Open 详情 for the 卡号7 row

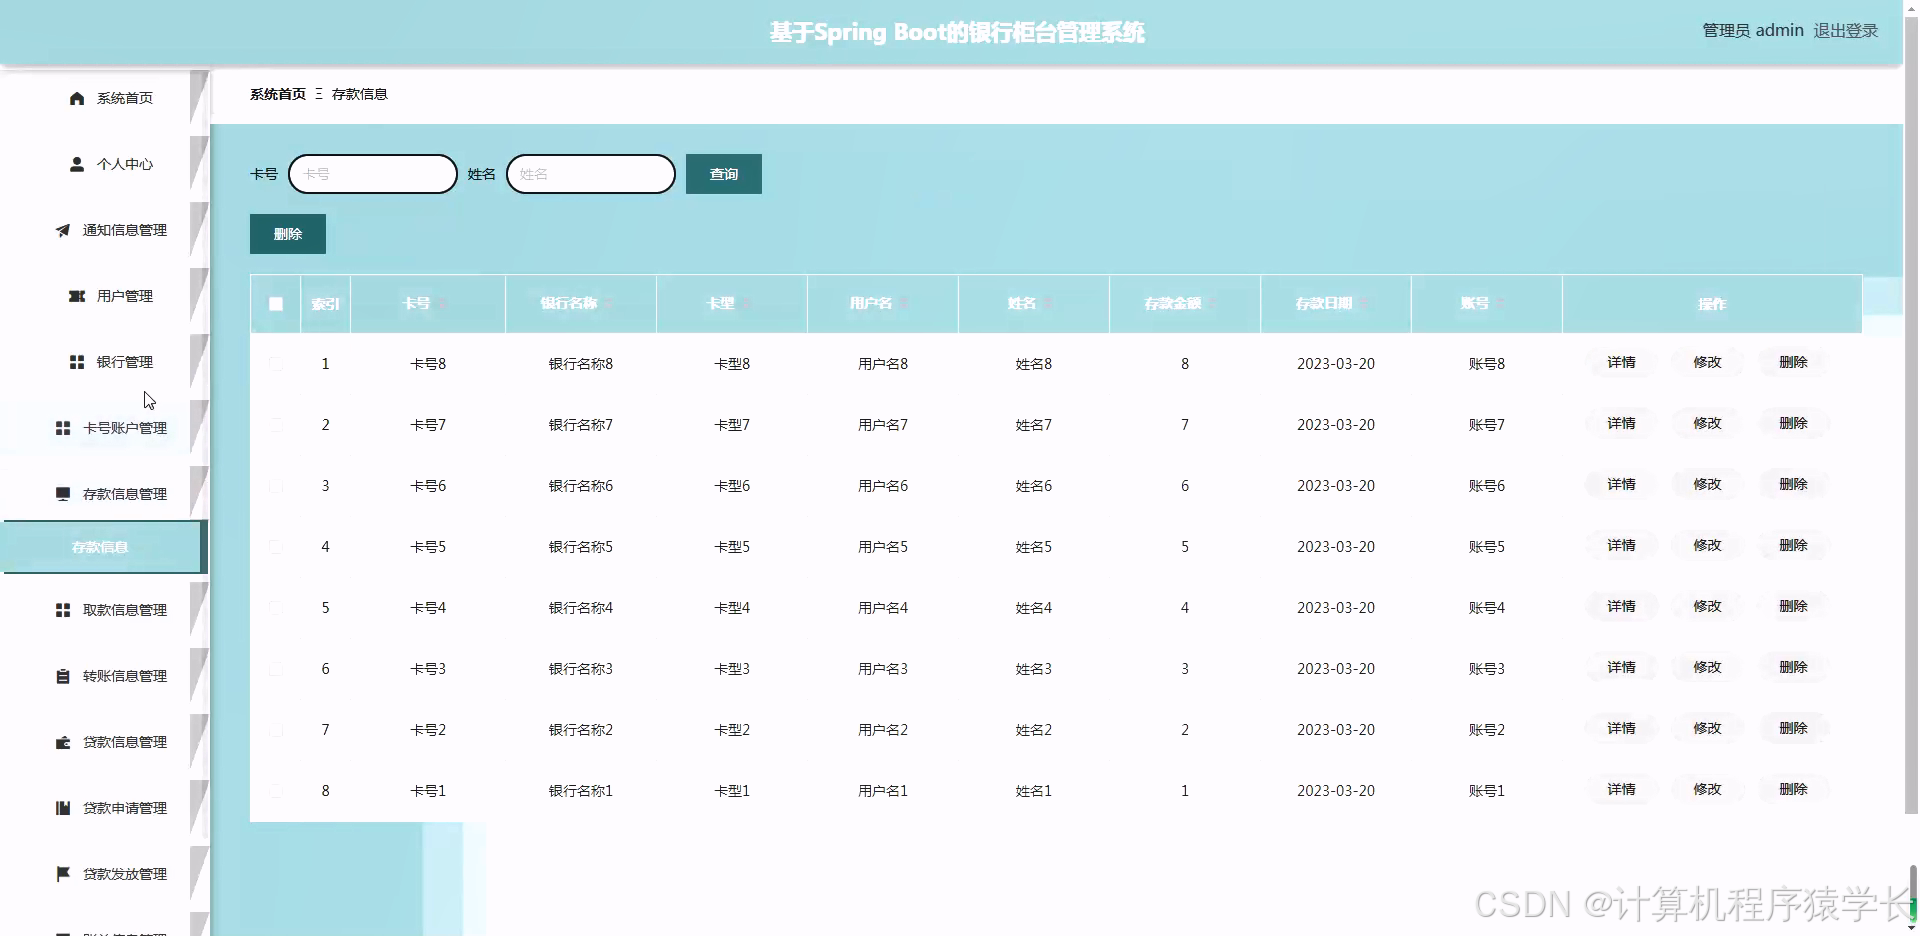1622,424
